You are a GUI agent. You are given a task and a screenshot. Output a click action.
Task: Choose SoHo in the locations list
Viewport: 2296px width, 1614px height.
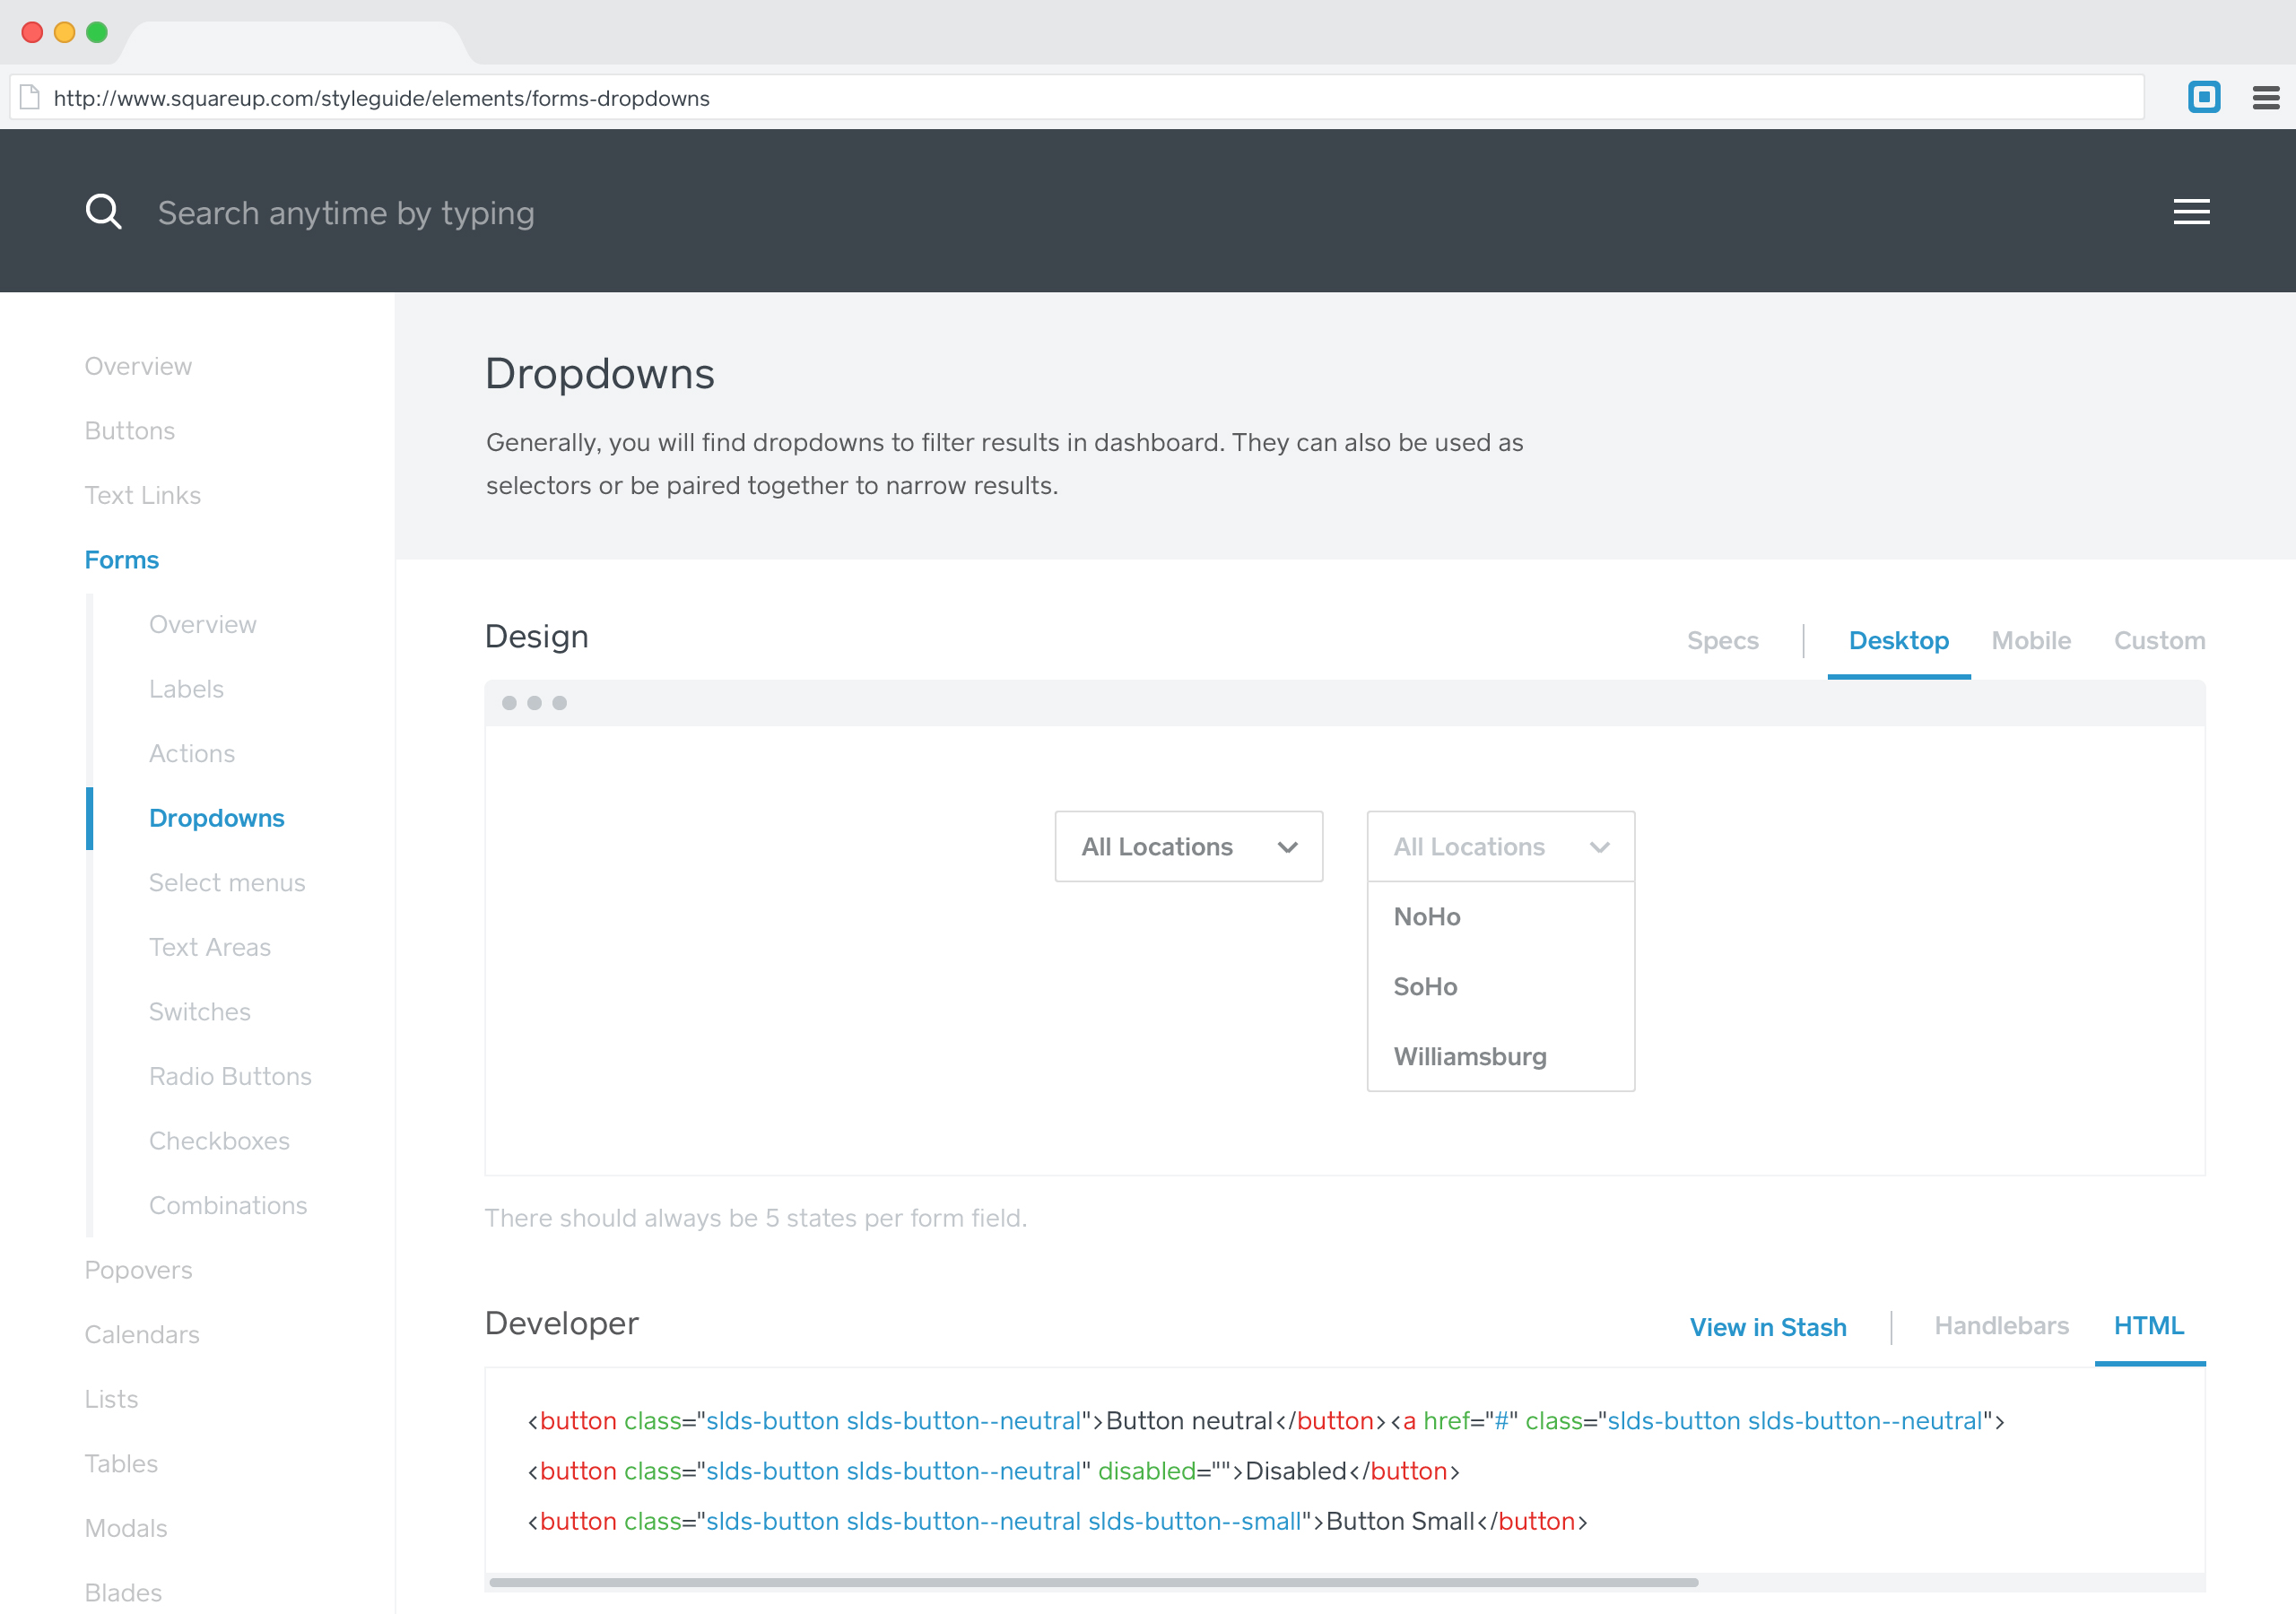point(1425,986)
